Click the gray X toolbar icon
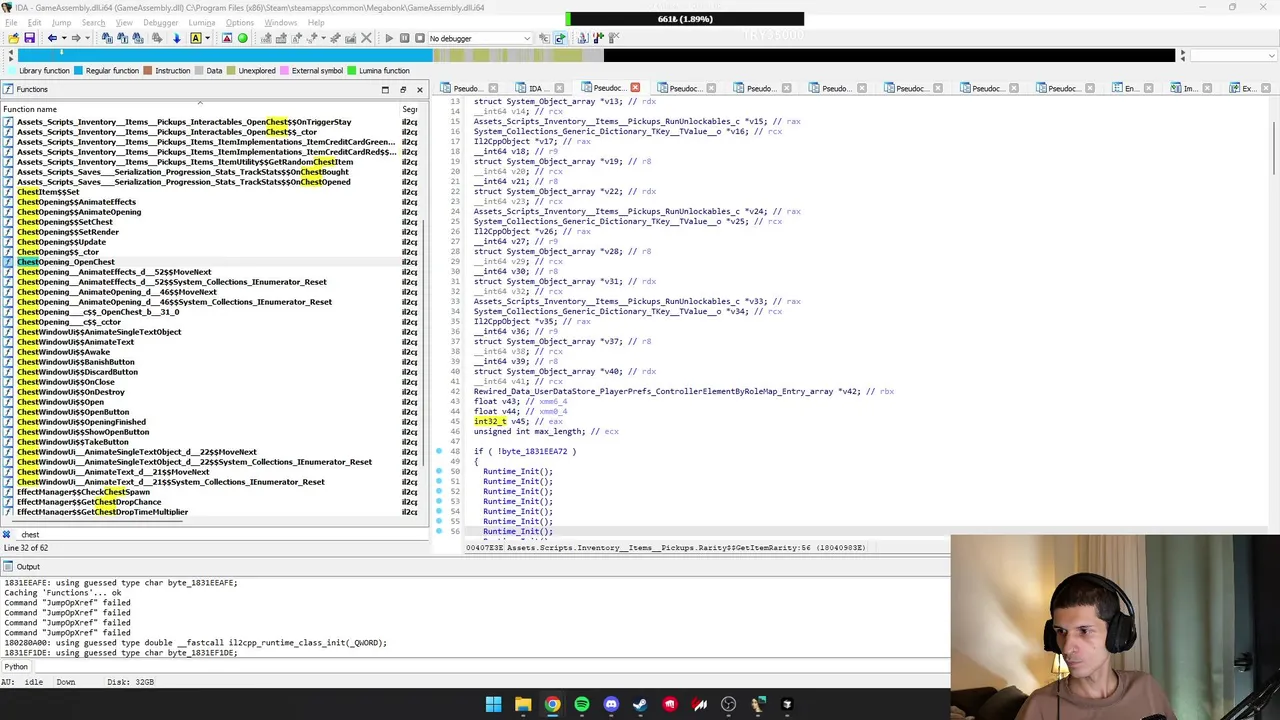The image size is (1280, 720). pyautogui.click(x=365, y=38)
